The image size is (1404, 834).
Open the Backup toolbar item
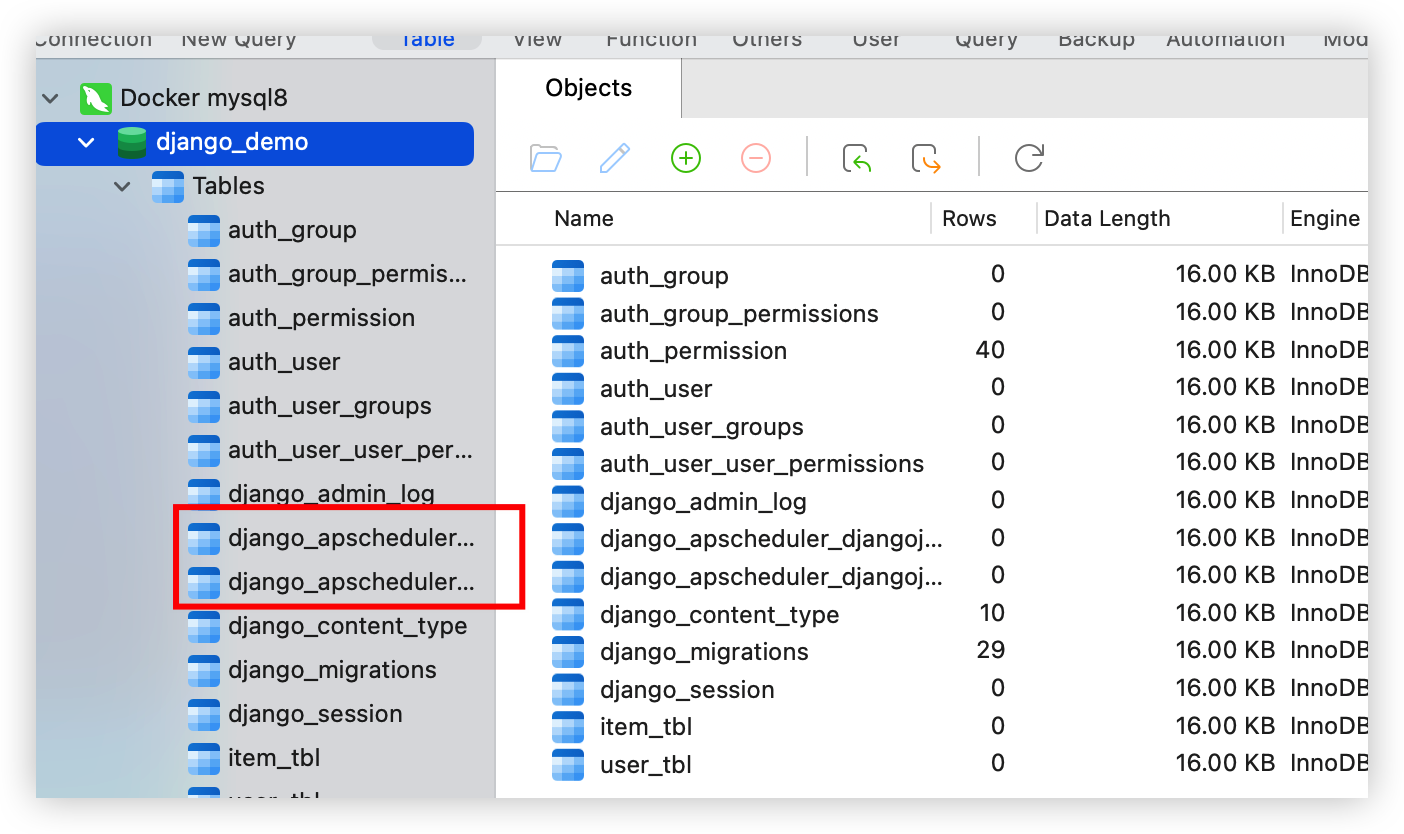(1096, 40)
